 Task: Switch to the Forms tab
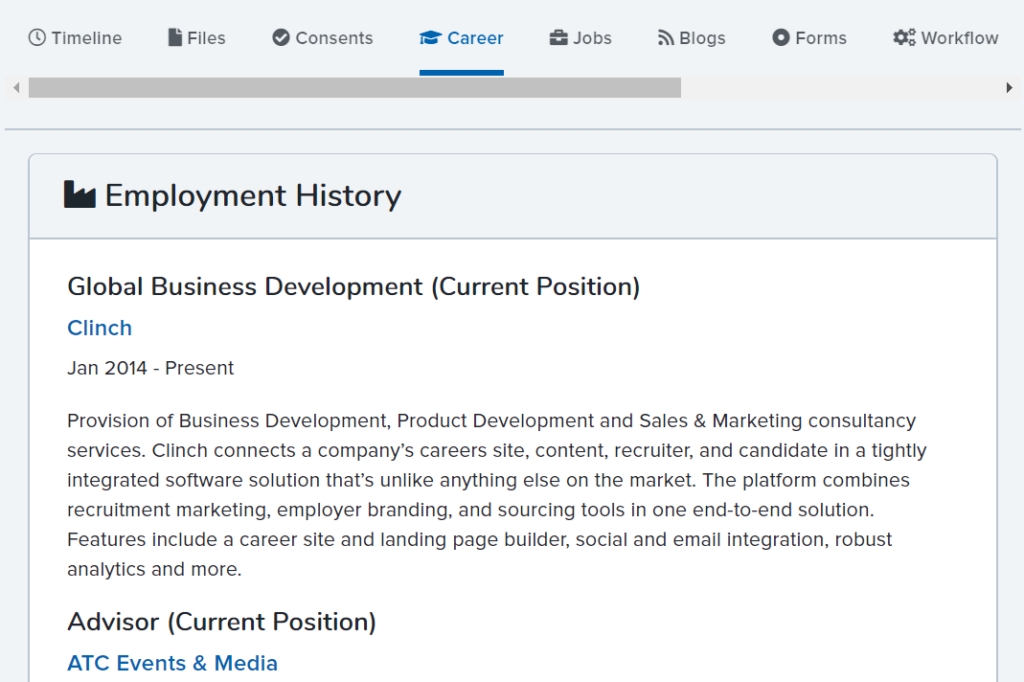(809, 38)
